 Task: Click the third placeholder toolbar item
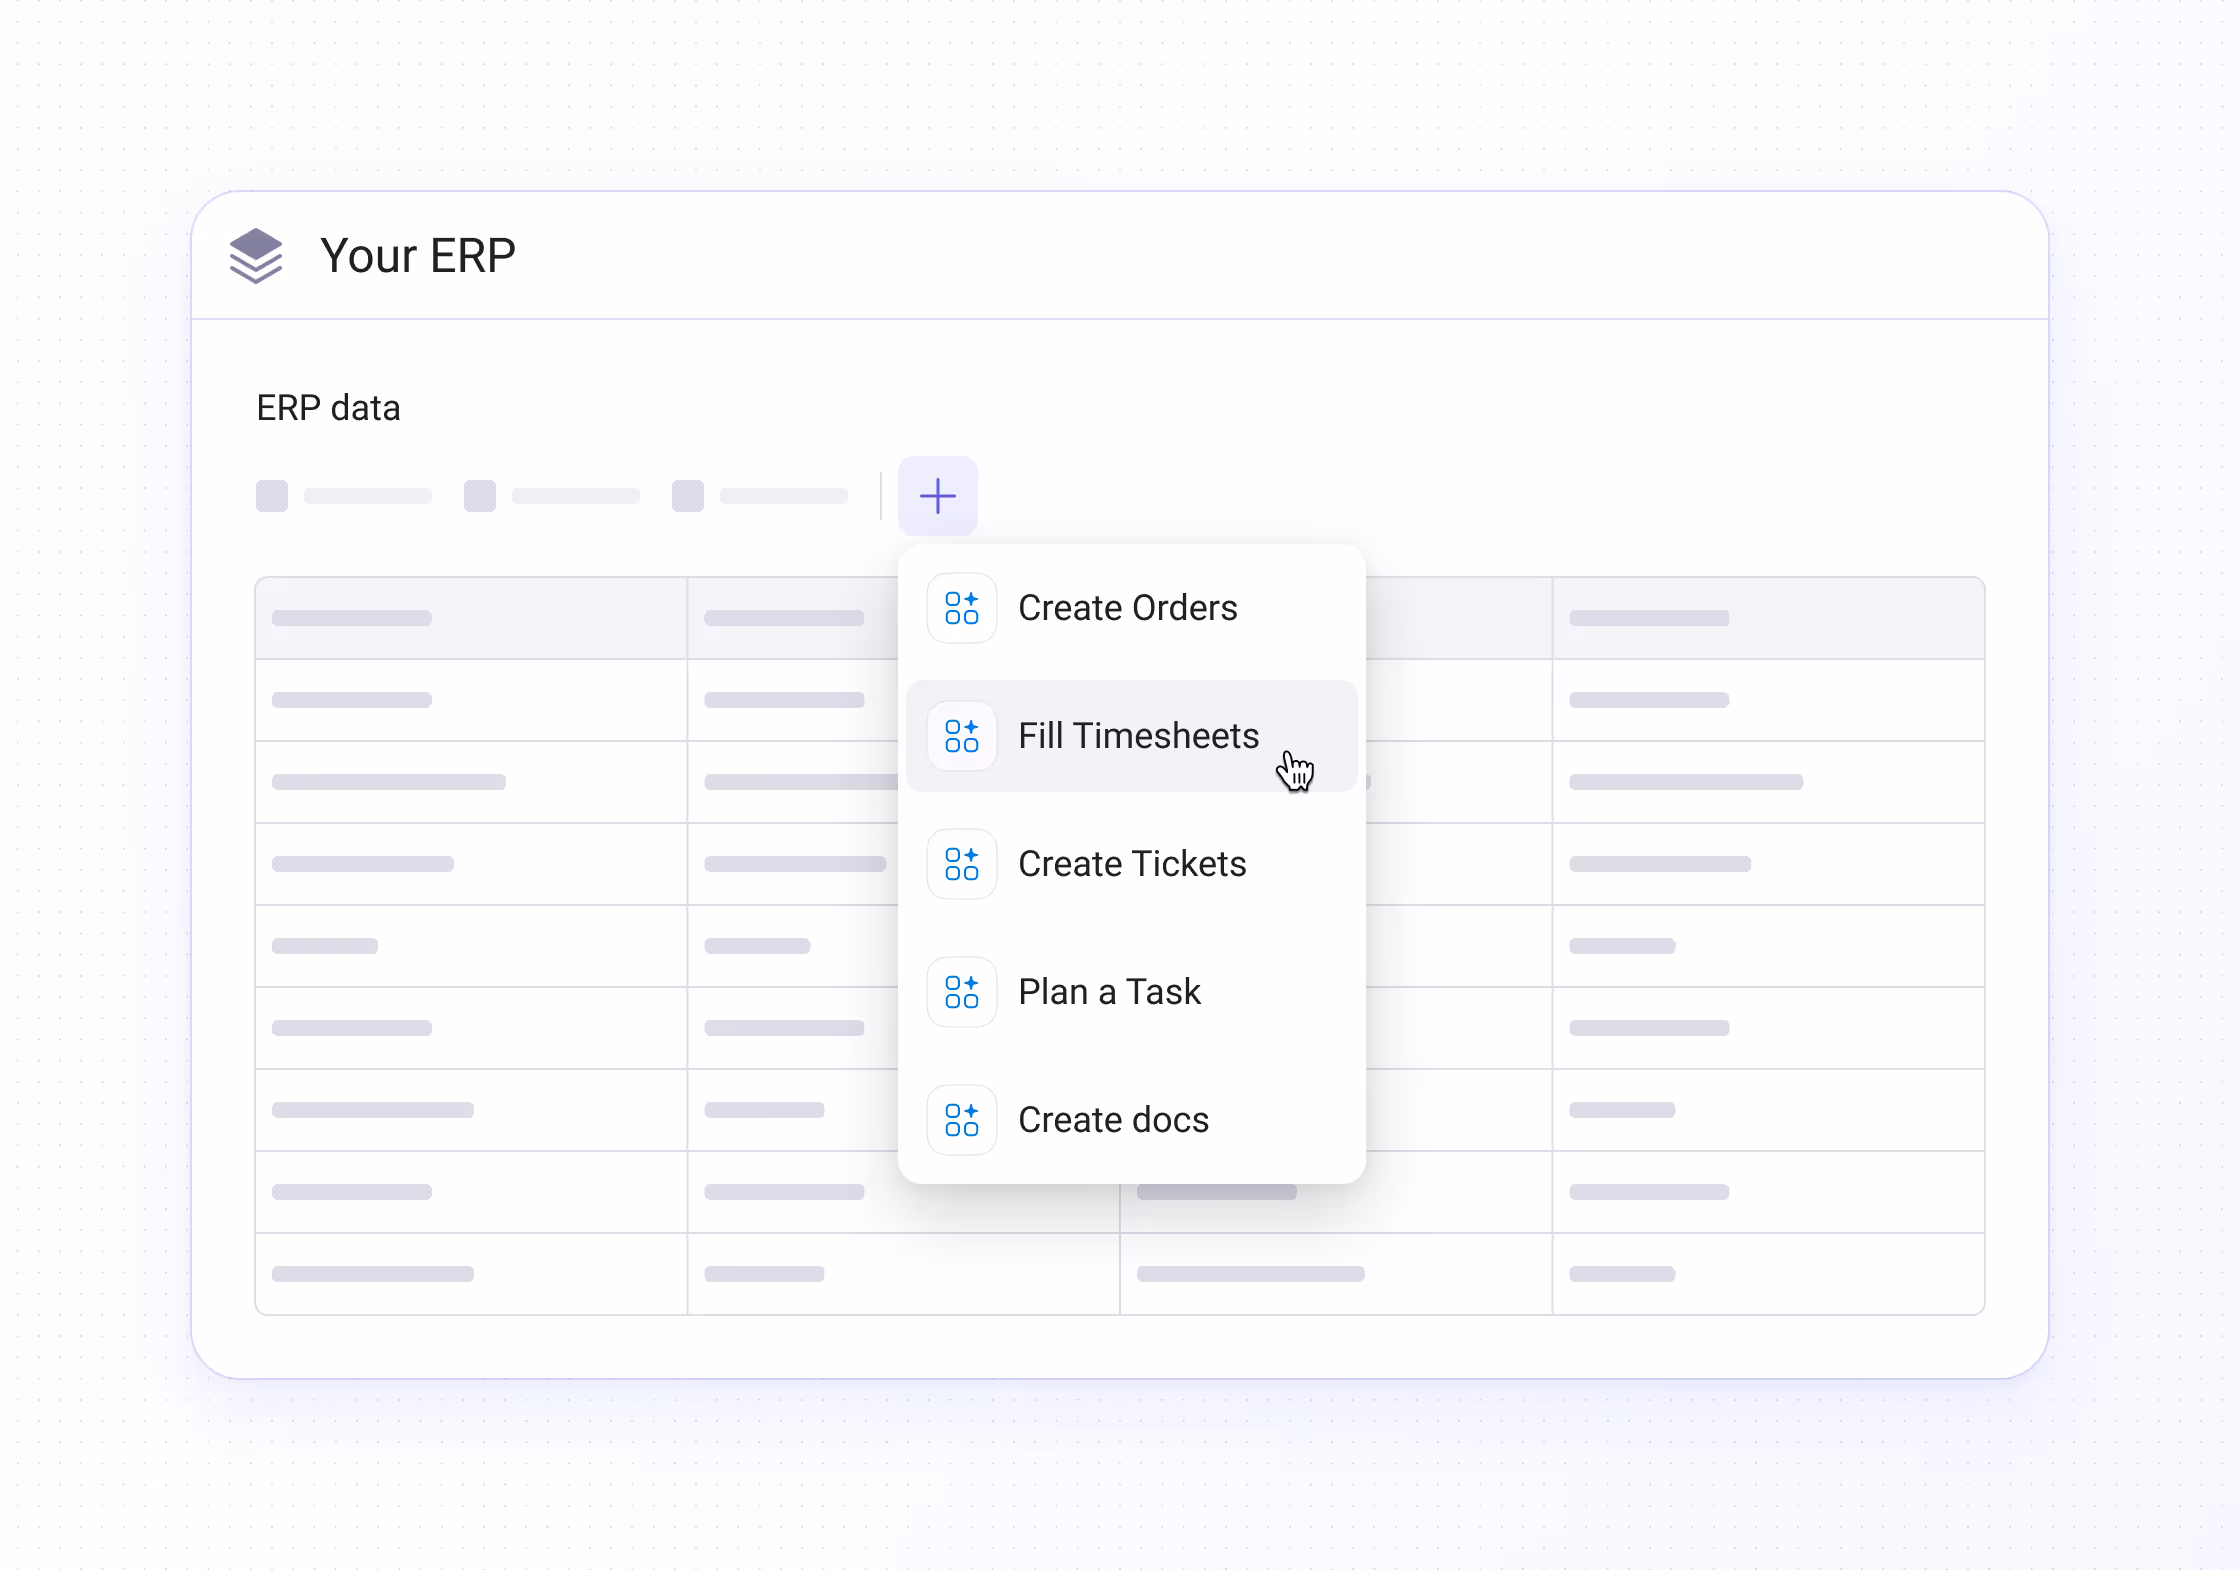pyautogui.click(x=760, y=496)
